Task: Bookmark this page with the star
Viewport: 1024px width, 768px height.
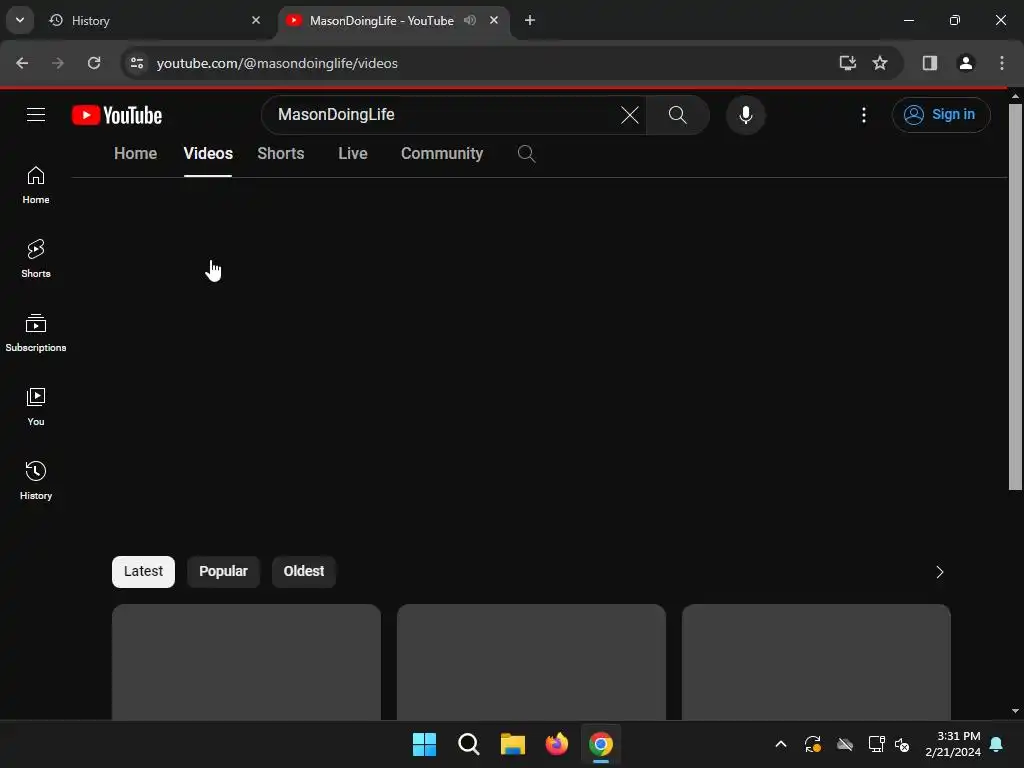Action: click(x=880, y=63)
